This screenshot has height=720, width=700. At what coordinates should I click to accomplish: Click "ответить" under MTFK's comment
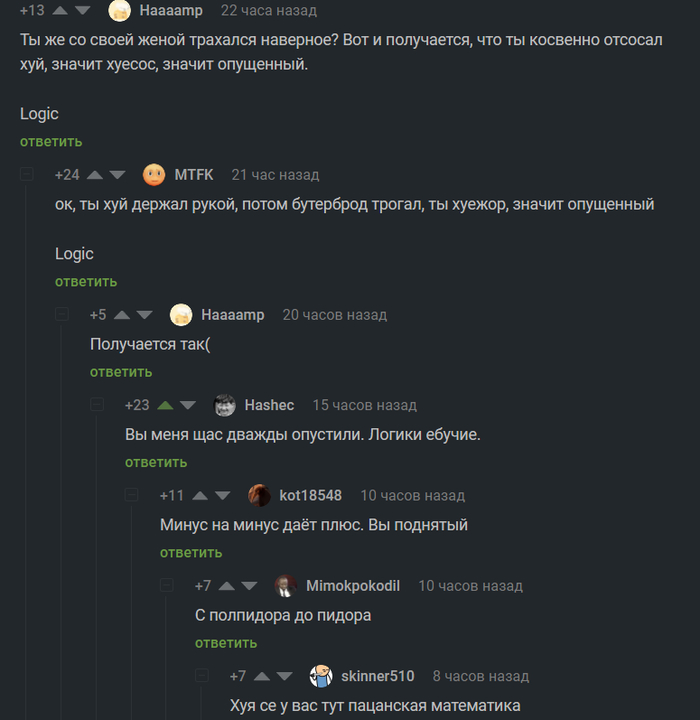[86, 281]
